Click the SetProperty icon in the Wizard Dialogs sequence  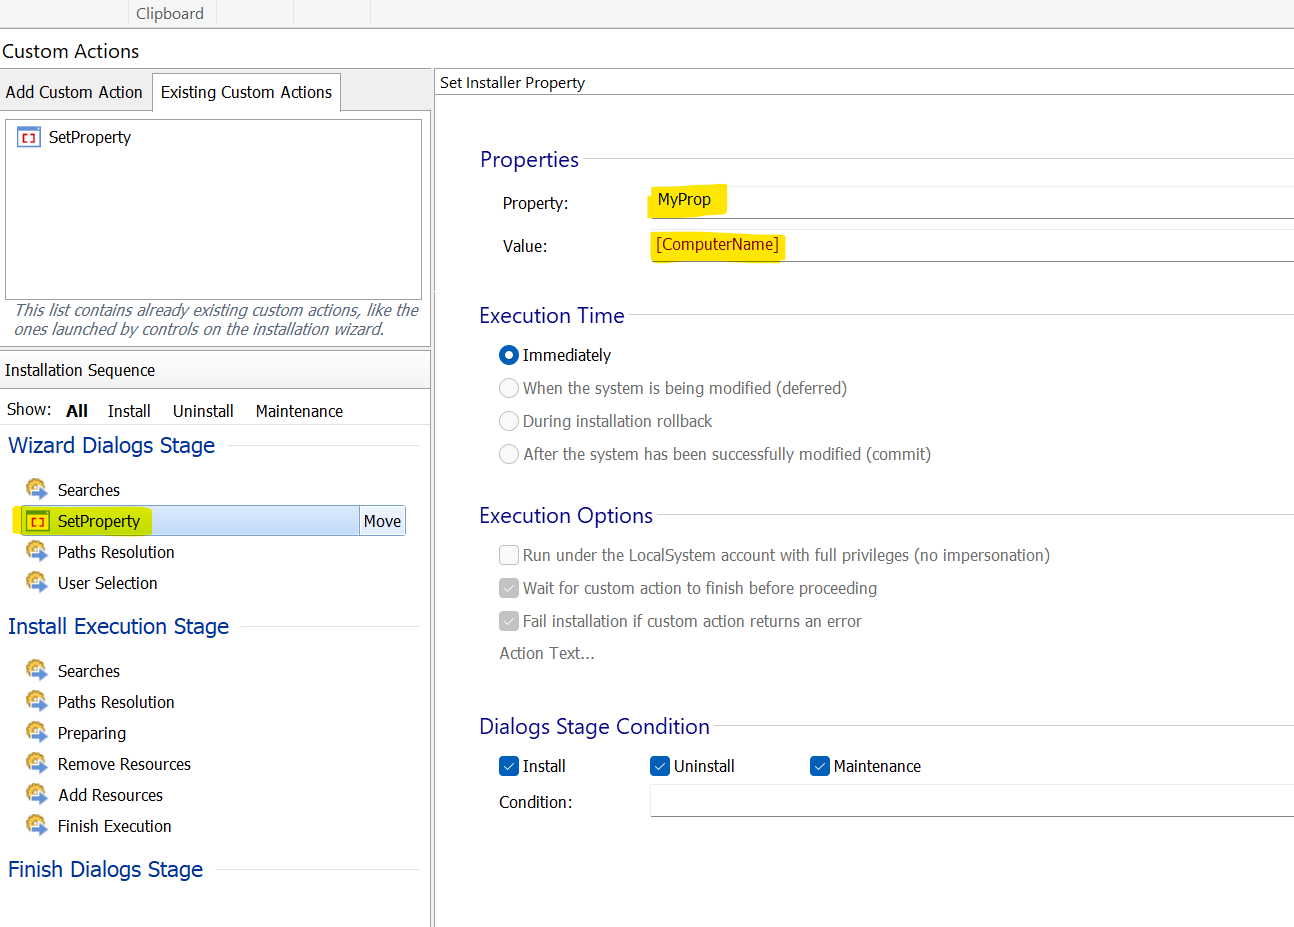[38, 521]
